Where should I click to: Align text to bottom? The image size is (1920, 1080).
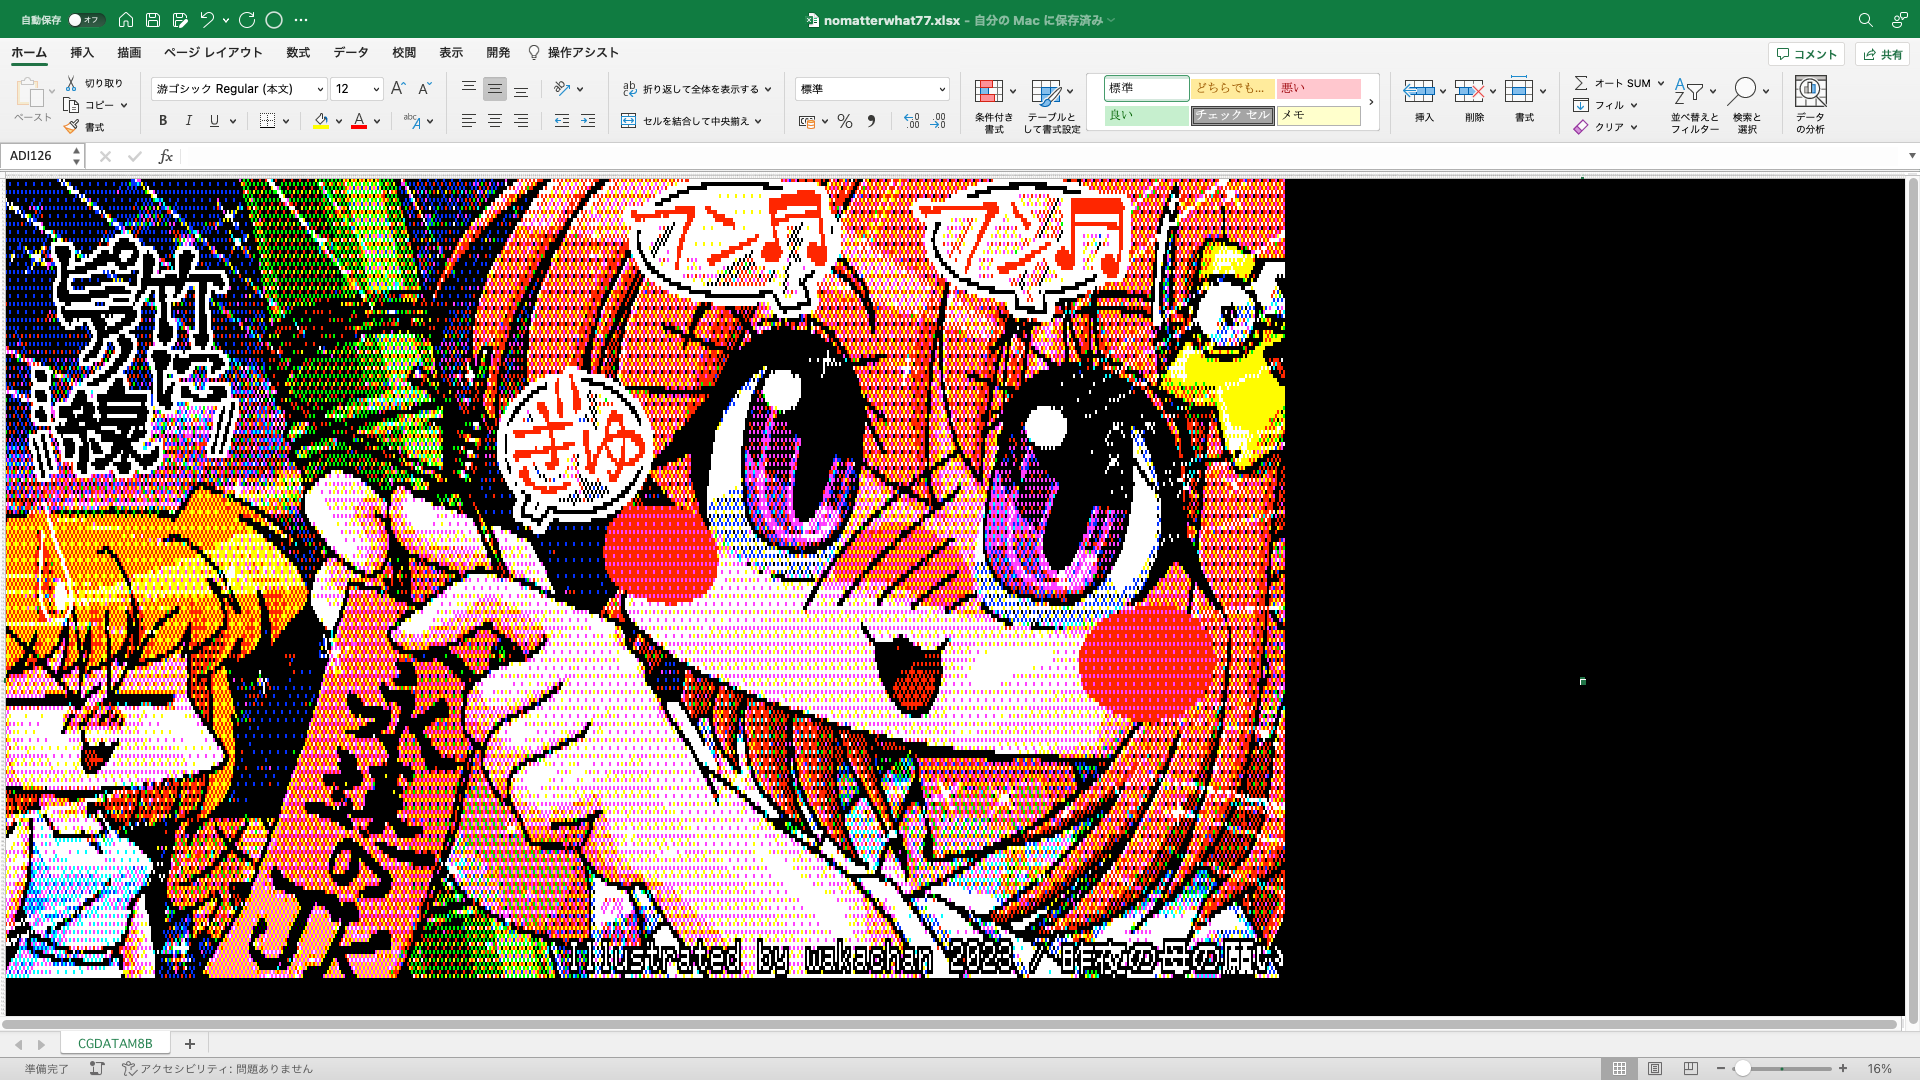pyautogui.click(x=521, y=89)
